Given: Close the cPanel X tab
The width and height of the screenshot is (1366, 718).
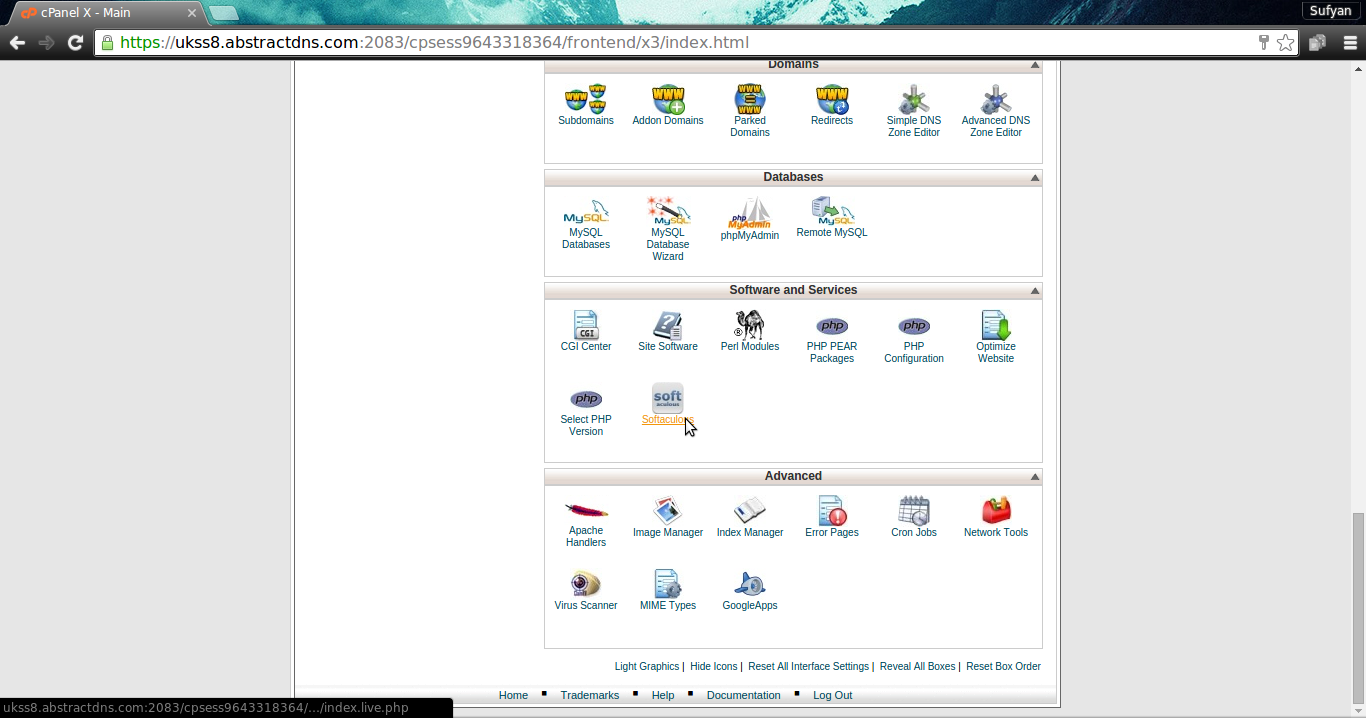Looking at the screenshot, I should tap(192, 13).
